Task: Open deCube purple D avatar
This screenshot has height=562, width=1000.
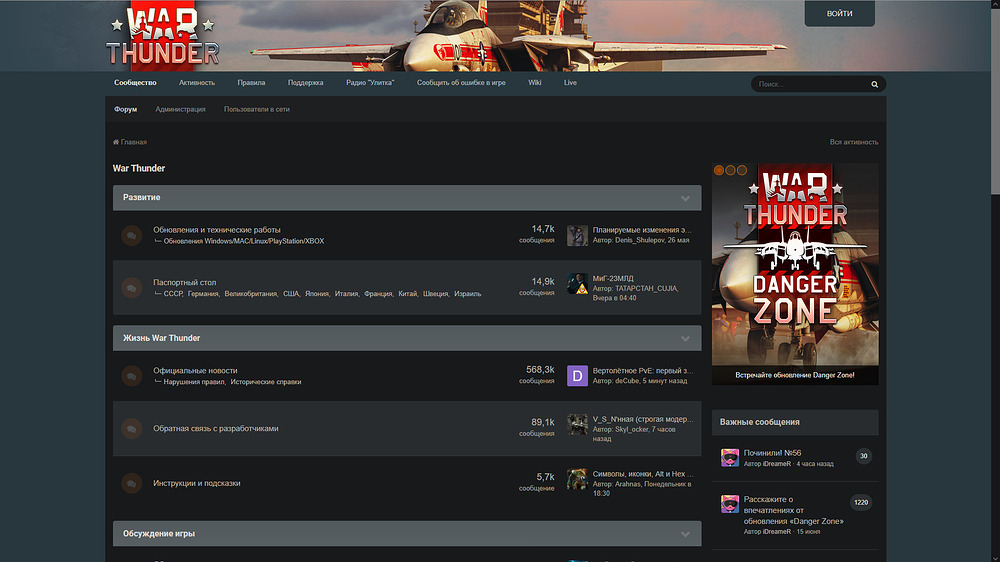Action: (577, 376)
